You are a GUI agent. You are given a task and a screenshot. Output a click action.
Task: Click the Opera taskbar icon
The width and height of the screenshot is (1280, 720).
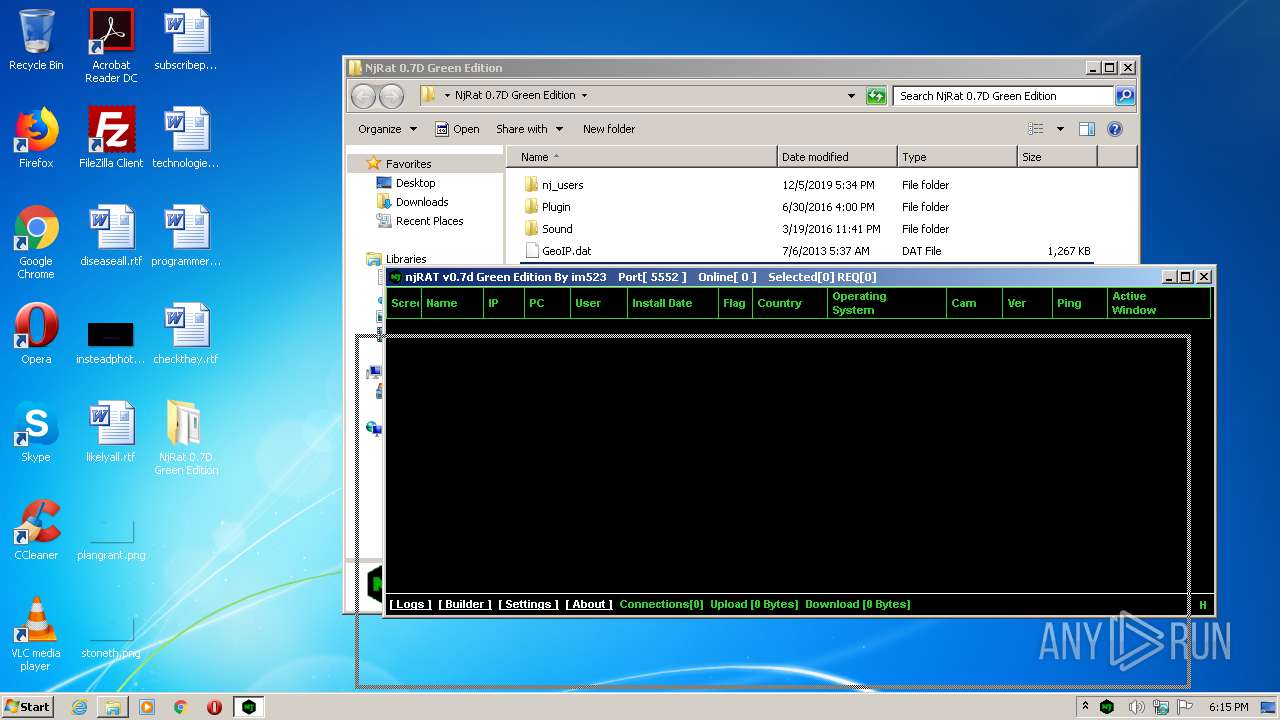214,707
